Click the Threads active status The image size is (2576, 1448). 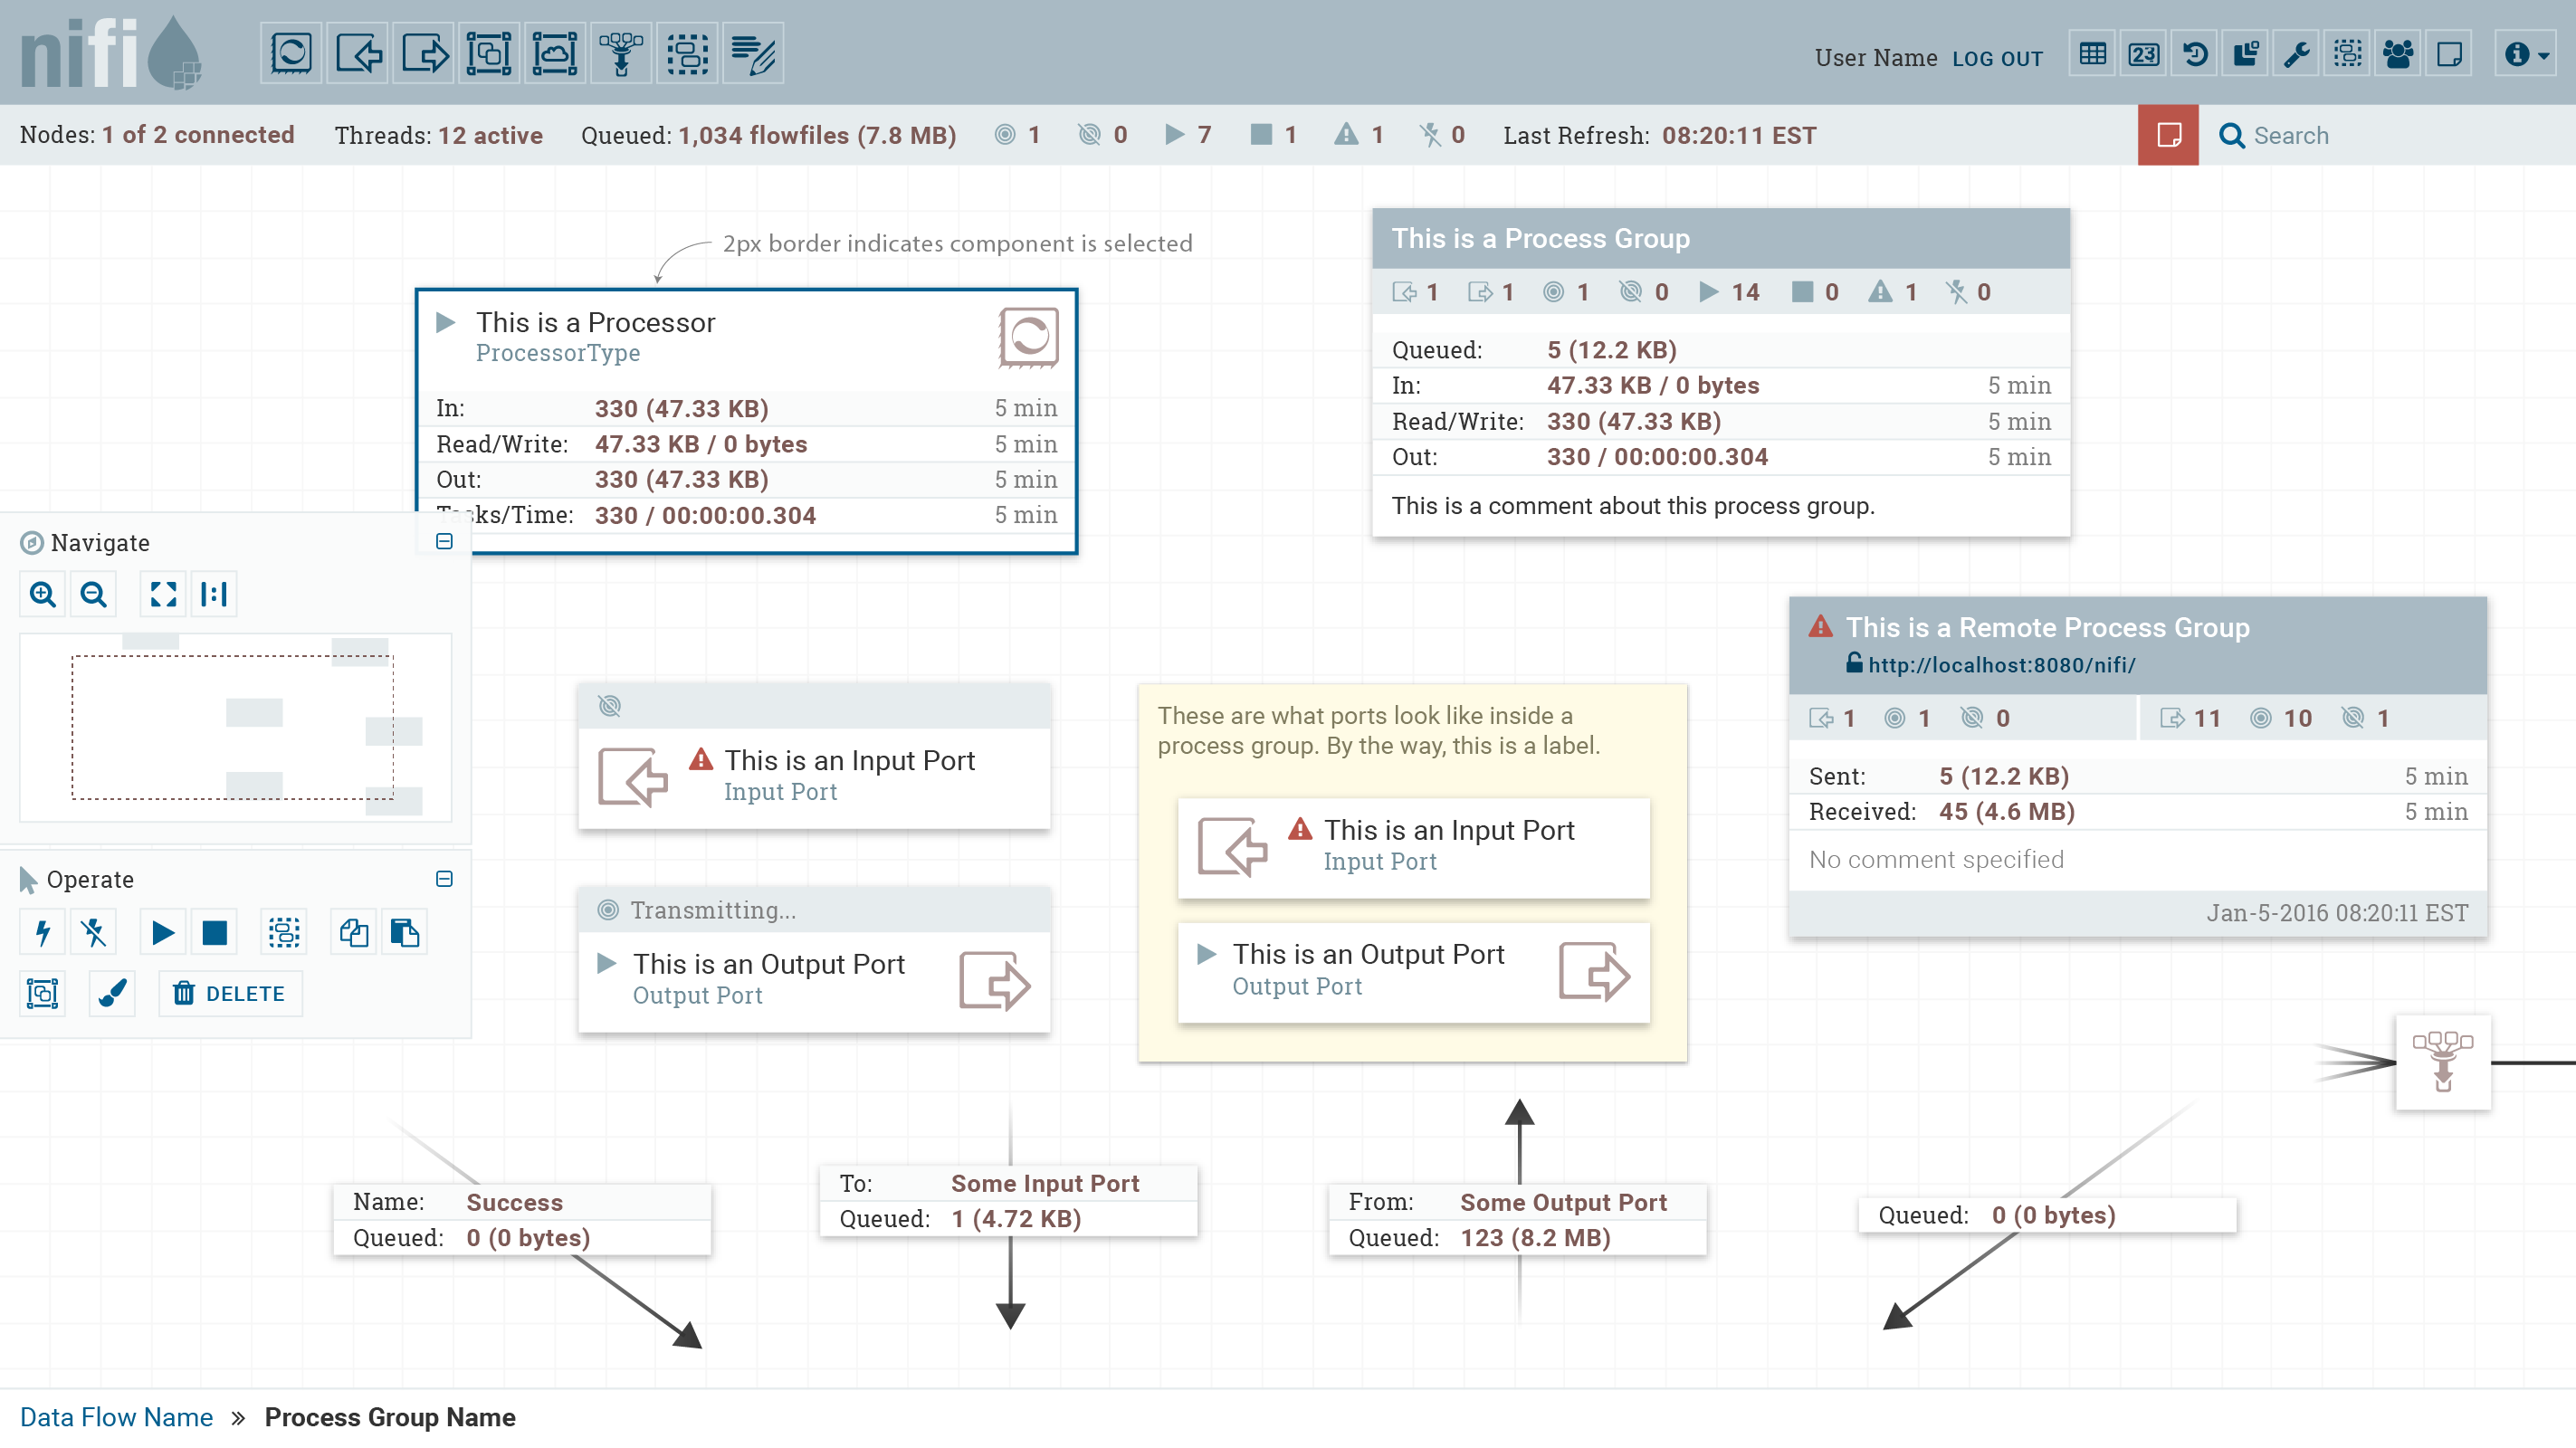tap(438, 135)
